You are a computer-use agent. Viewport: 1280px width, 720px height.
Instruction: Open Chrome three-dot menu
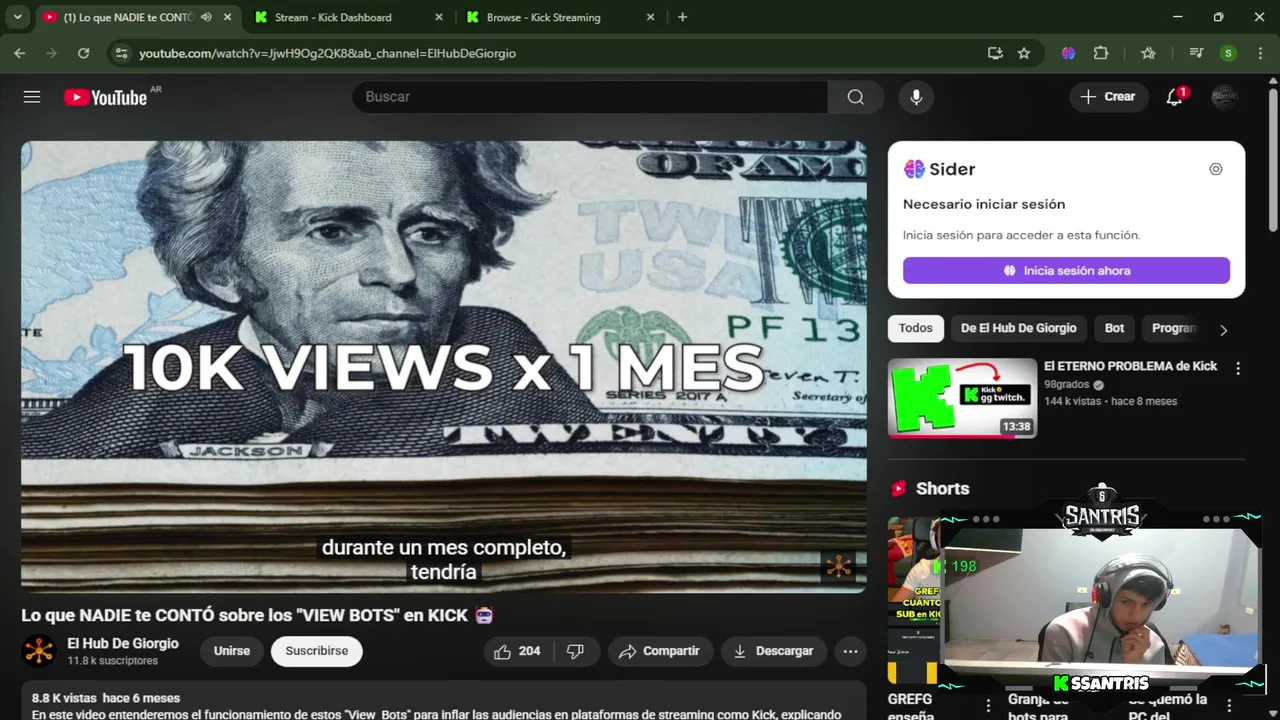pos(1259,53)
